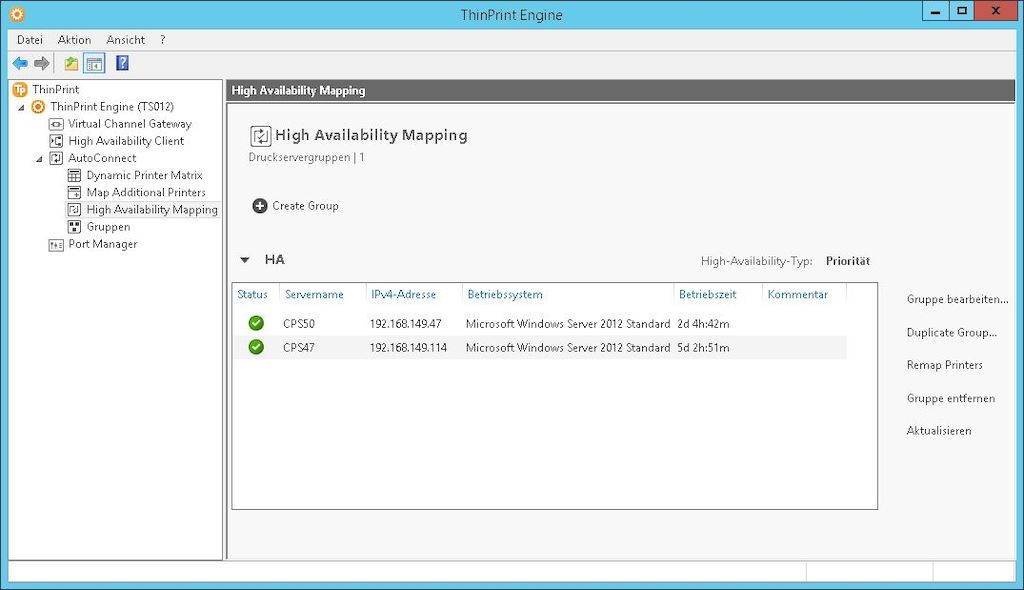Open the Aktion menu

coord(74,40)
